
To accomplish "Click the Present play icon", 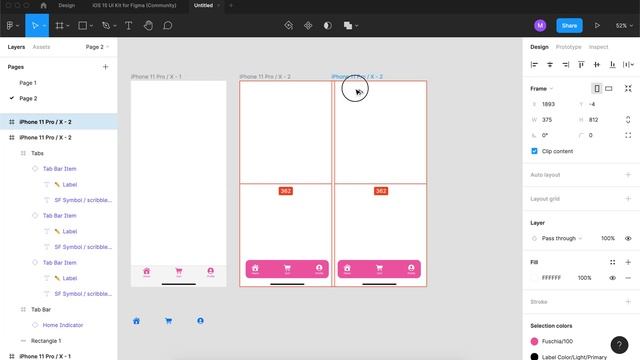I will point(597,25).
